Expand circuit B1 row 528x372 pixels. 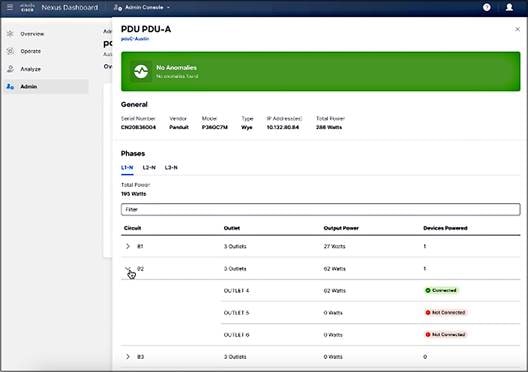128,246
